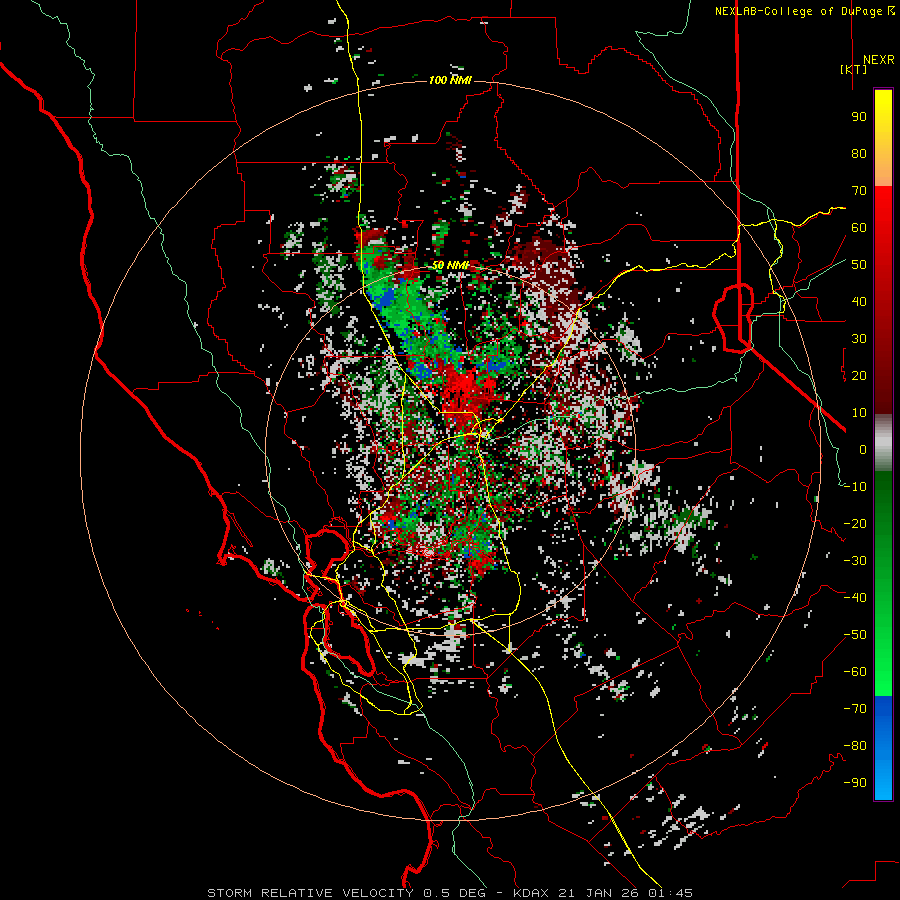This screenshot has height=900, width=900.
Task: Click the [KT] units label
Action: pyautogui.click(x=854, y=69)
